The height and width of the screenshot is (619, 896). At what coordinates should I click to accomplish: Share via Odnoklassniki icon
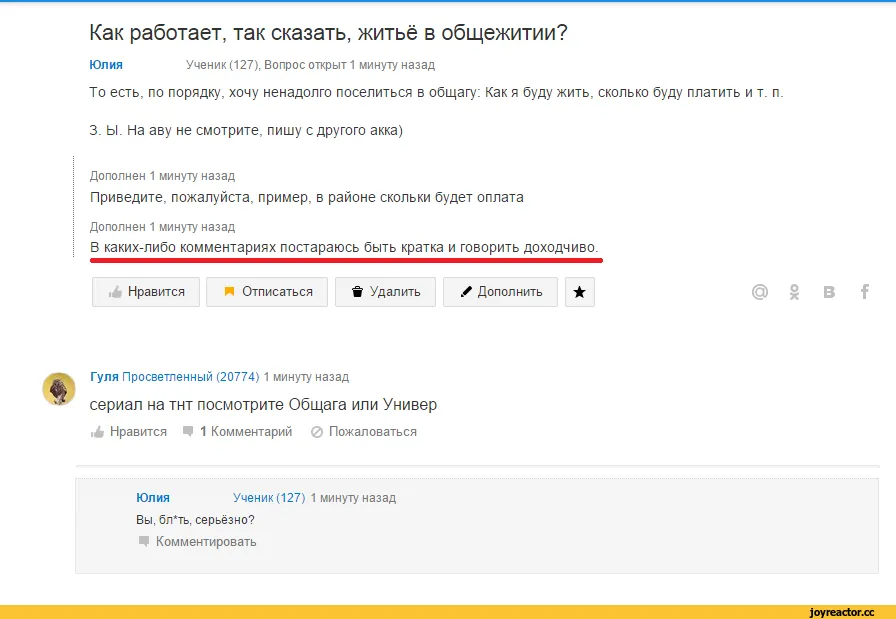pos(794,292)
